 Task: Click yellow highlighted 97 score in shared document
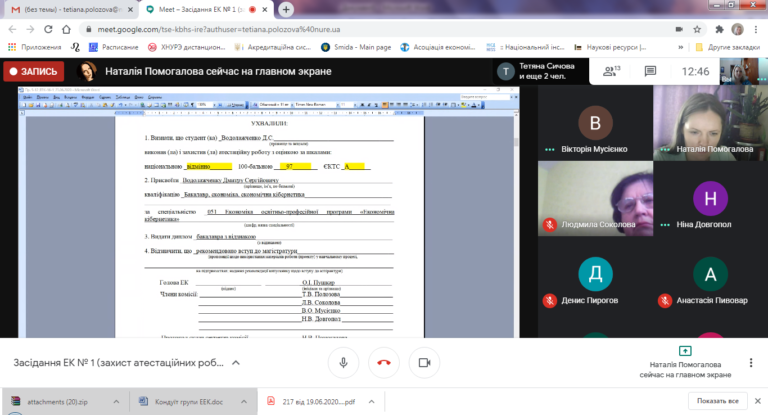click(x=295, y=167)
